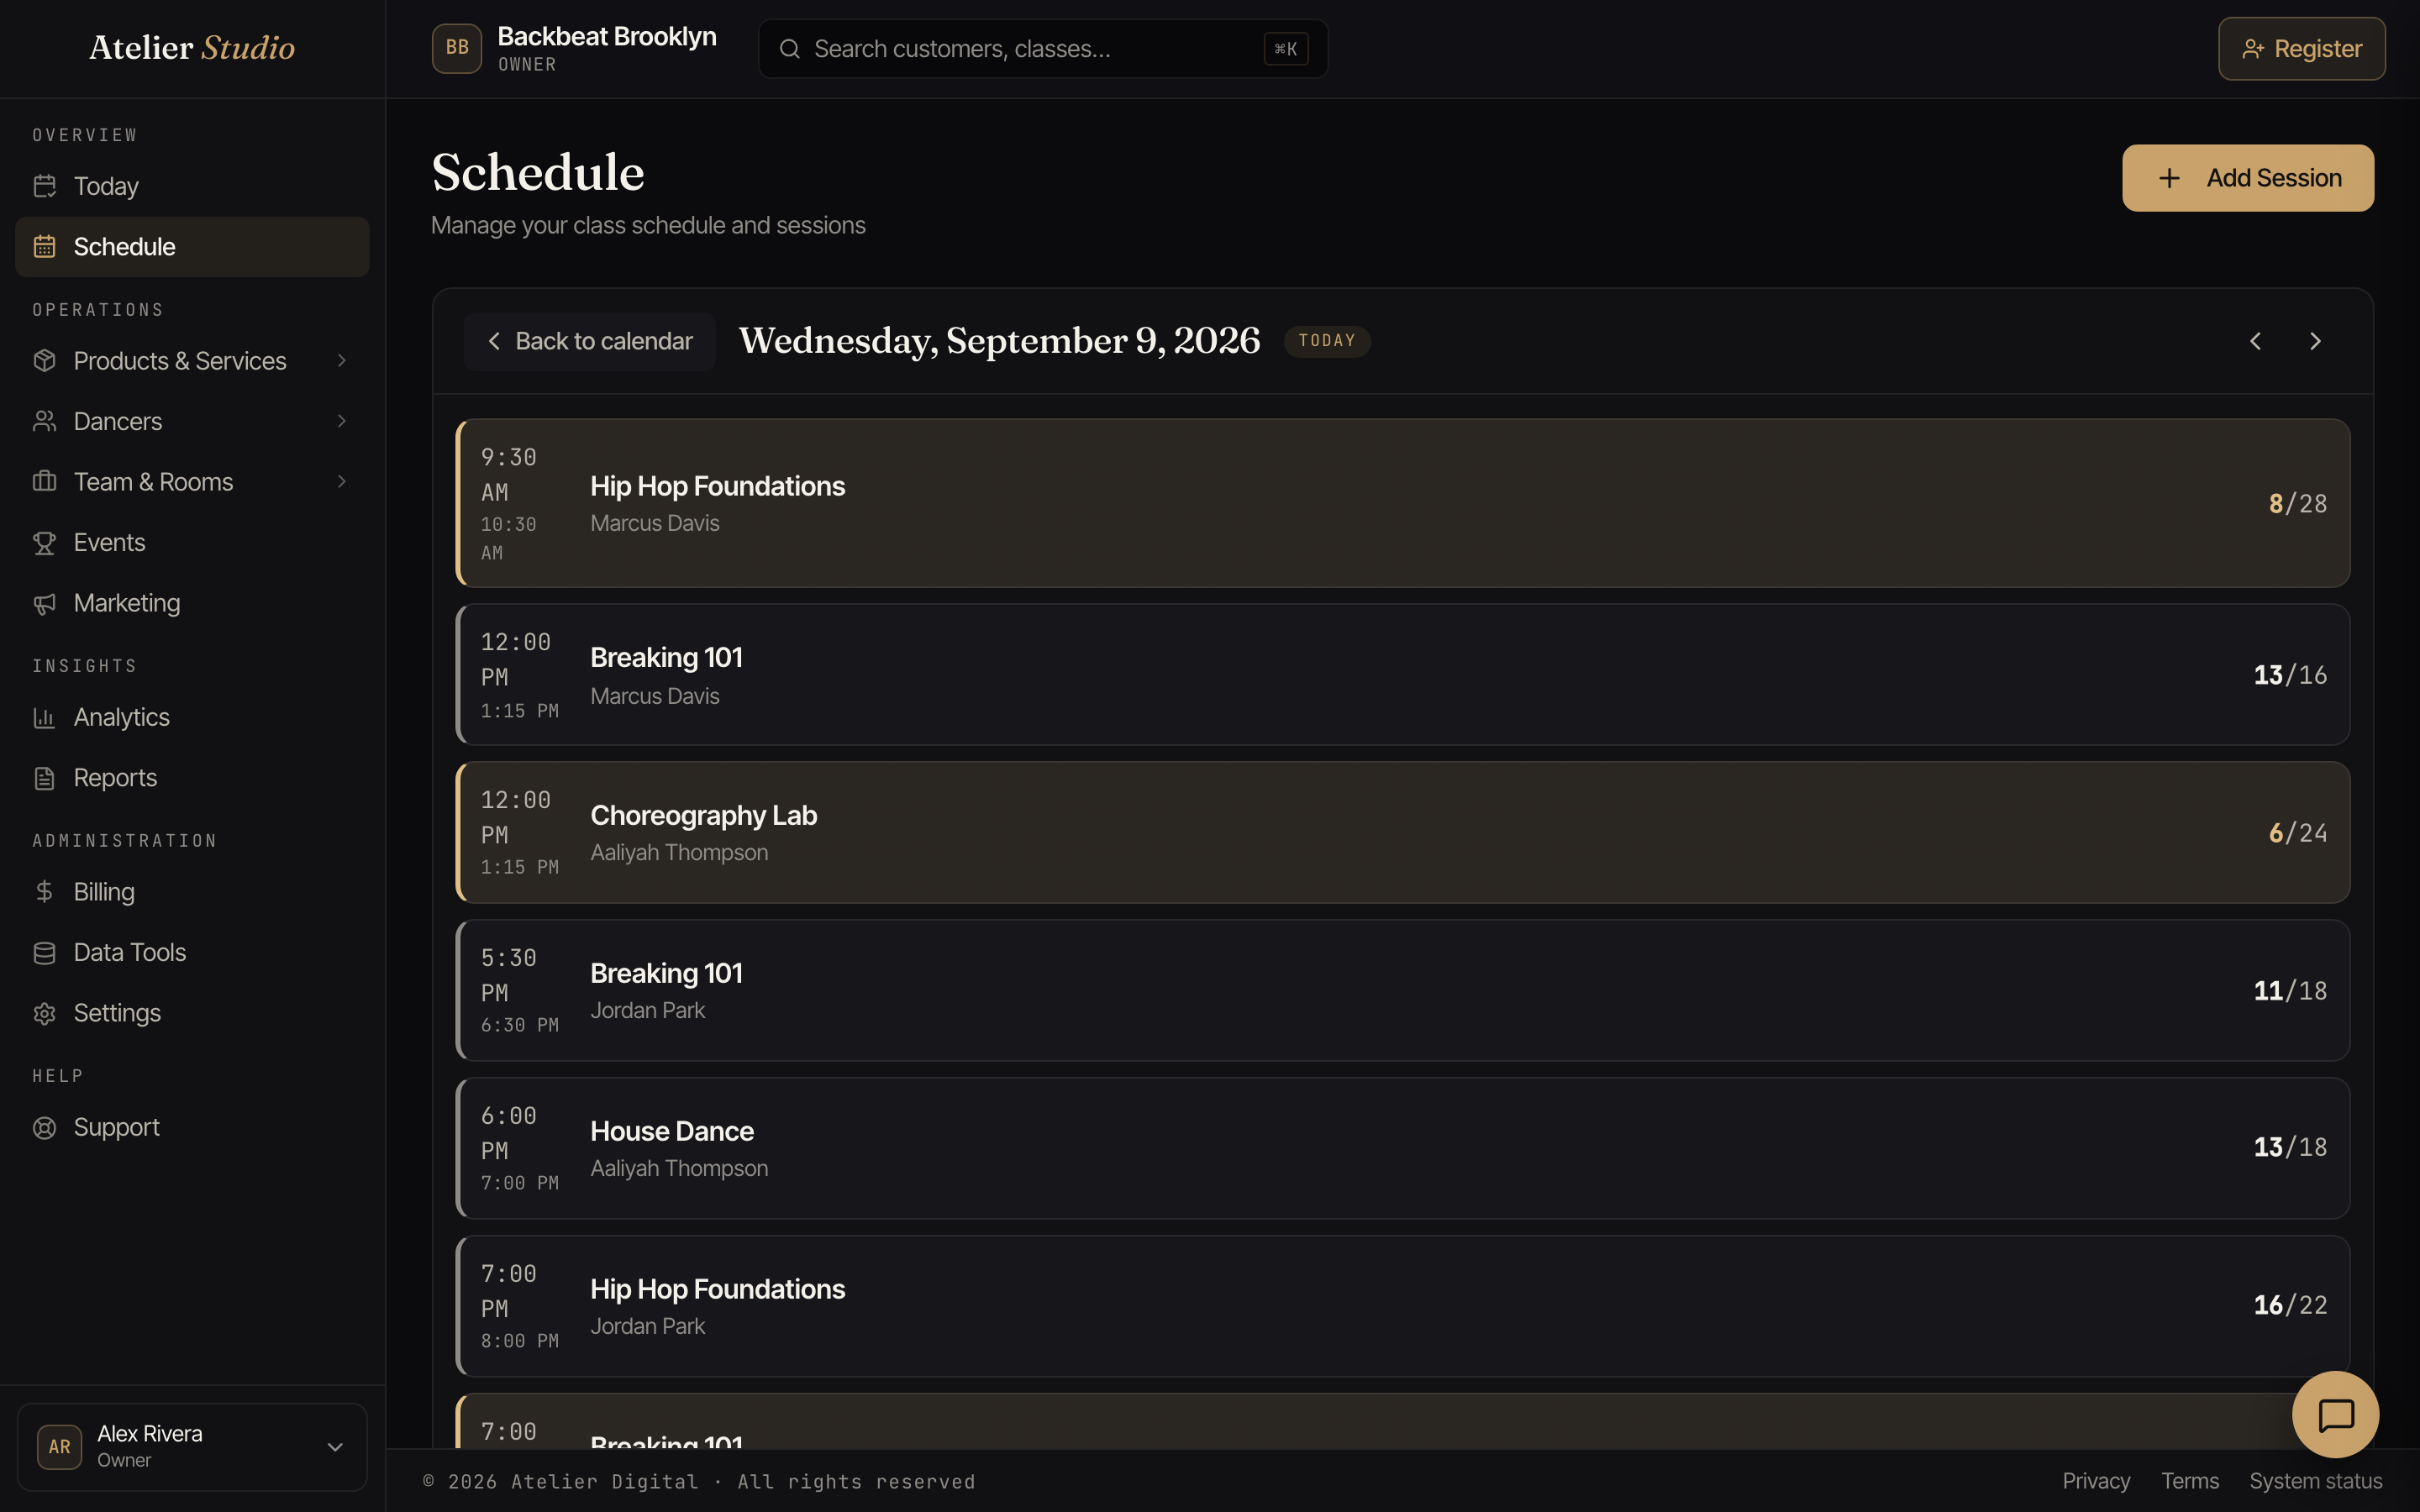Click the Marketing megaphone icon
2420x1512 pixels.
point(44,603)
